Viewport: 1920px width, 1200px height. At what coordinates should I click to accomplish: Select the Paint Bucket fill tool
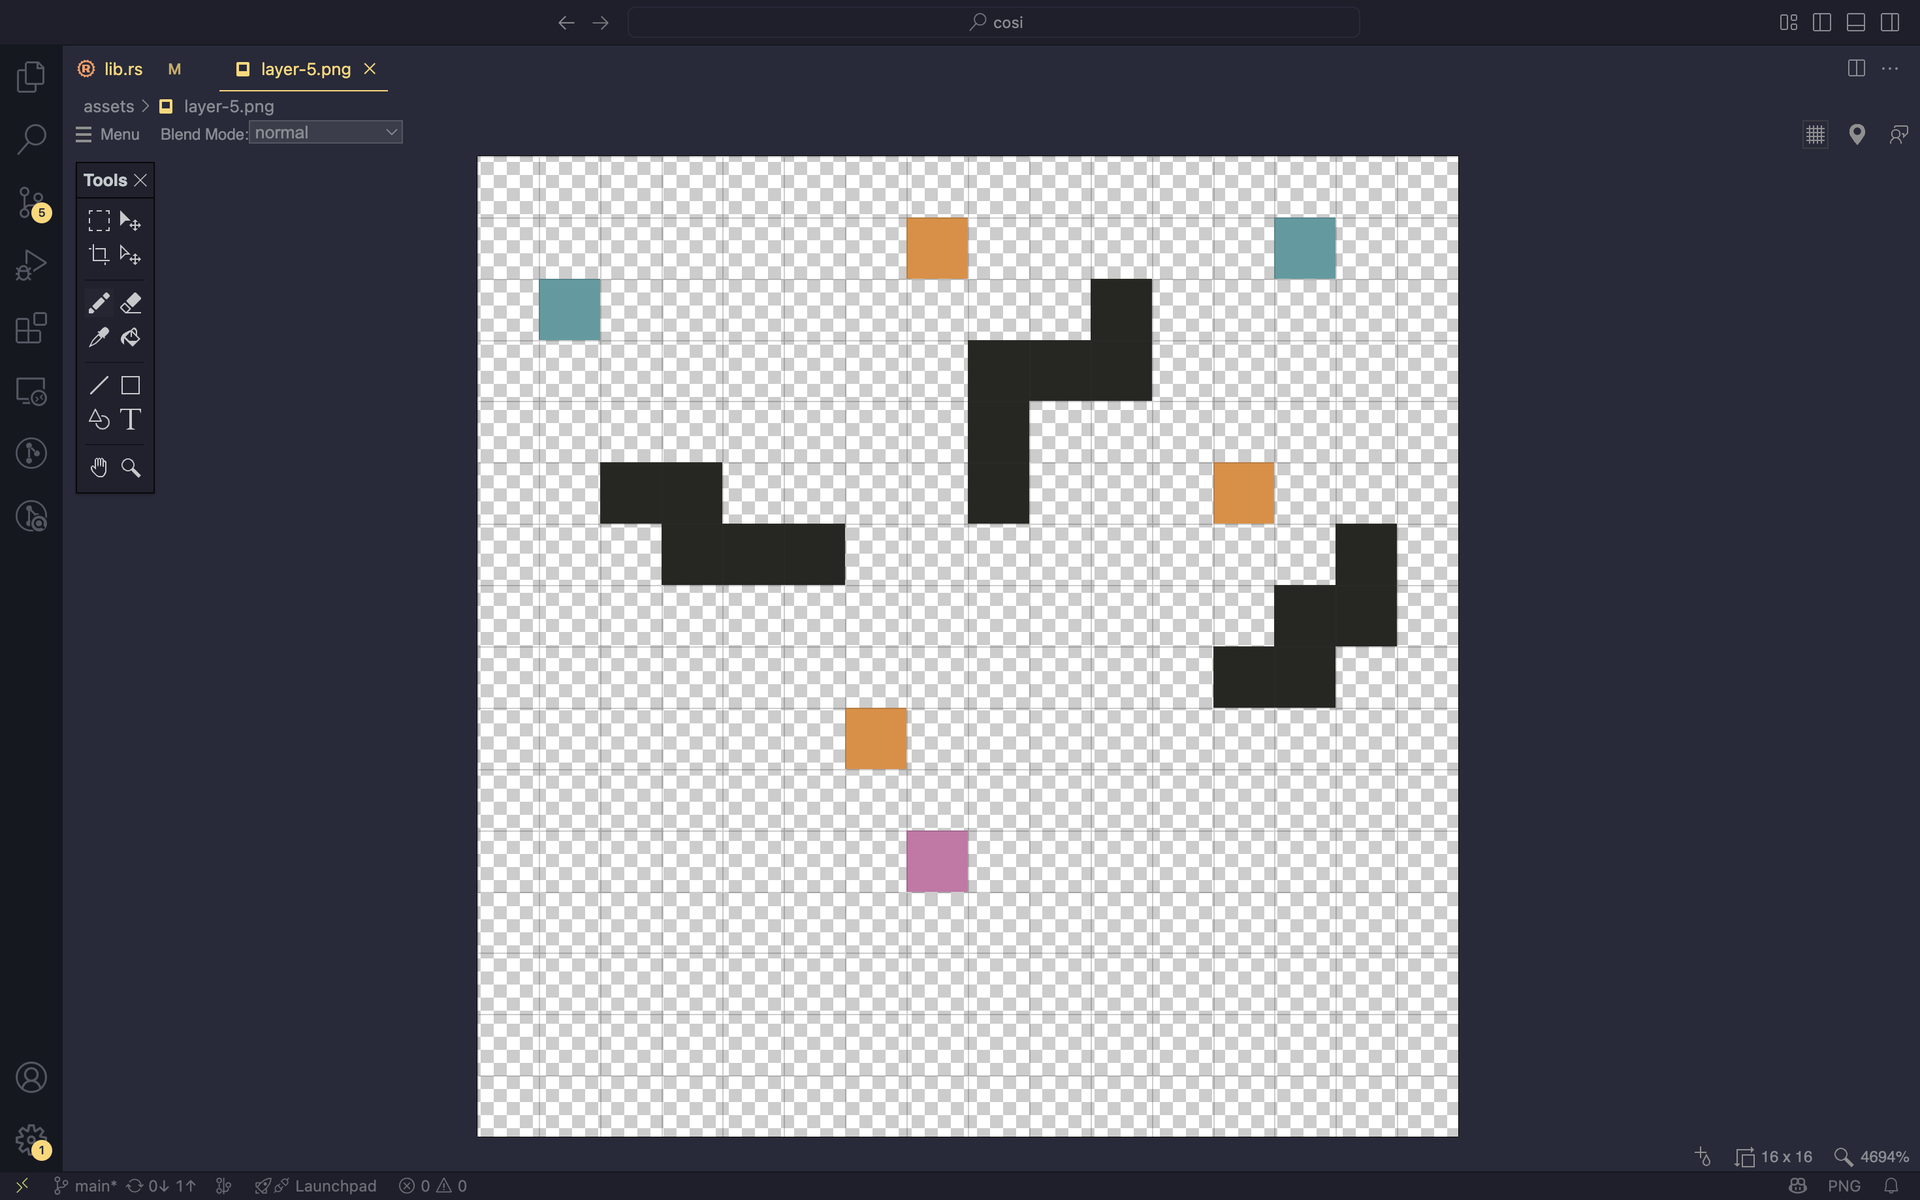click(x=131, y=338)
